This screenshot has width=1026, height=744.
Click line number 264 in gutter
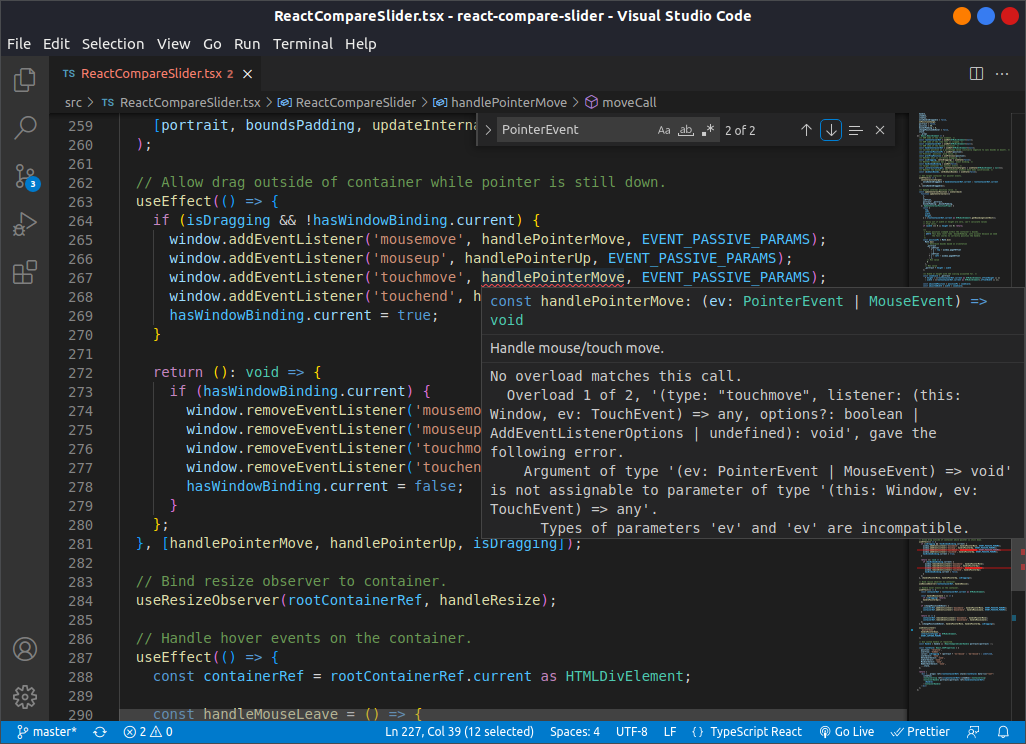coord(80,221)
